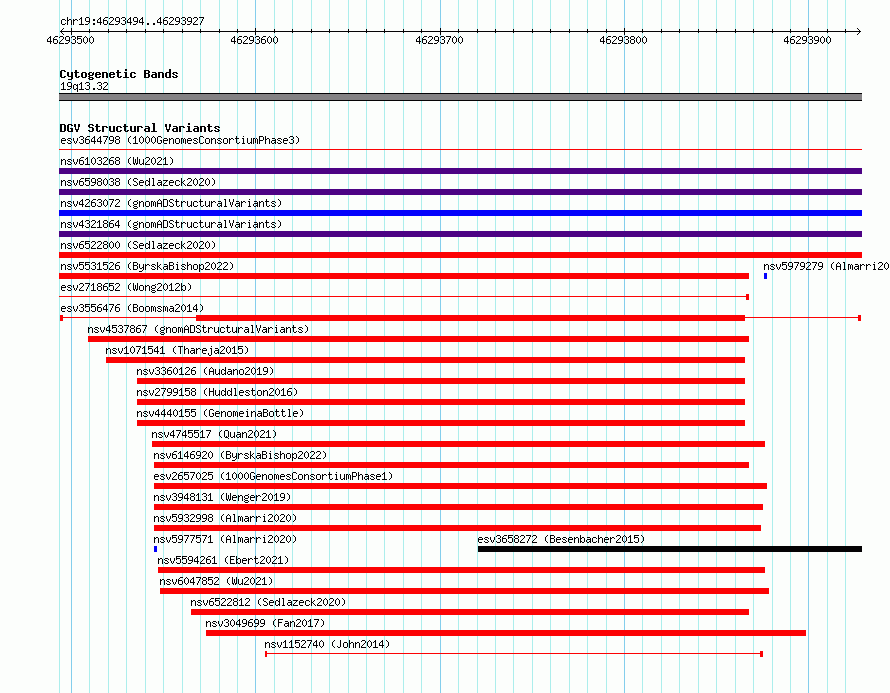This screenshot has width=890, height=693.
Task: Click nsv5932998 (Almarri2020) label
Action: (x=225, y=518)
